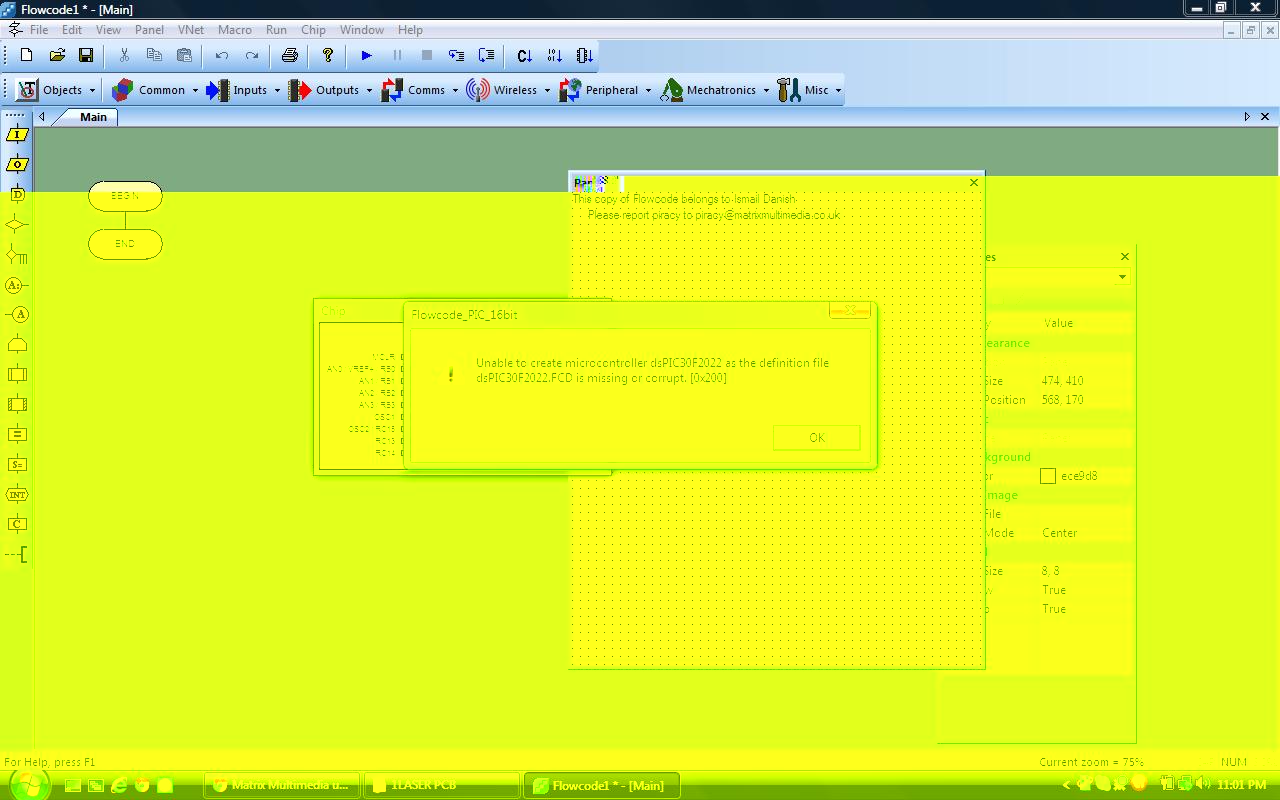1280x800 pixels.
Task: Switch to the Matrix Multimedia taskbar window
Action: (x=282, y=785)
